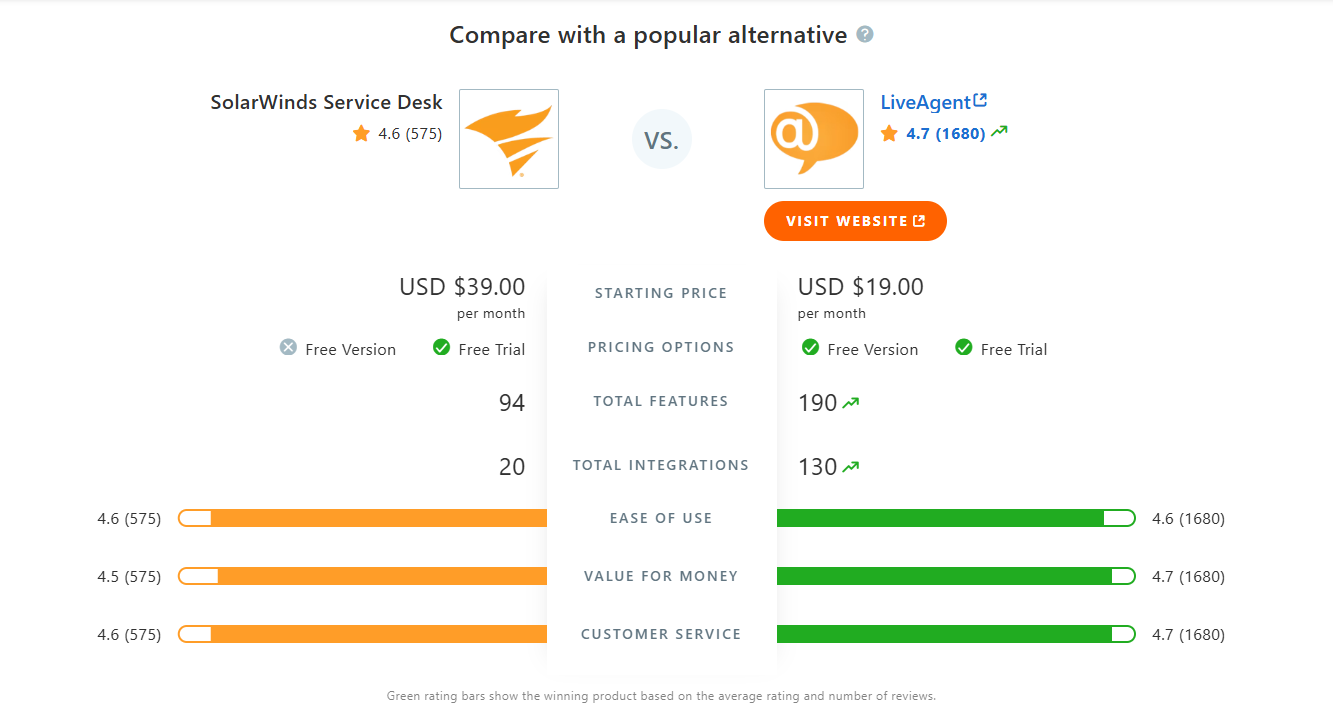Click the VS. circle between the products

(x=661, y=139)
